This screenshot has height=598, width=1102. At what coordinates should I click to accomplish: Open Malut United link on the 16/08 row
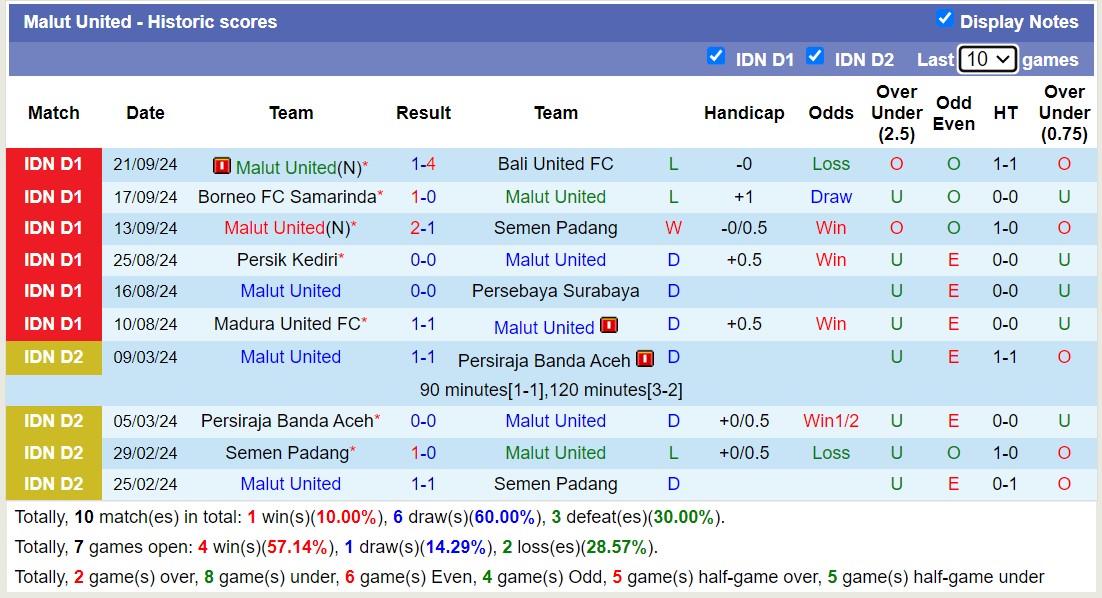coord(290,292)
